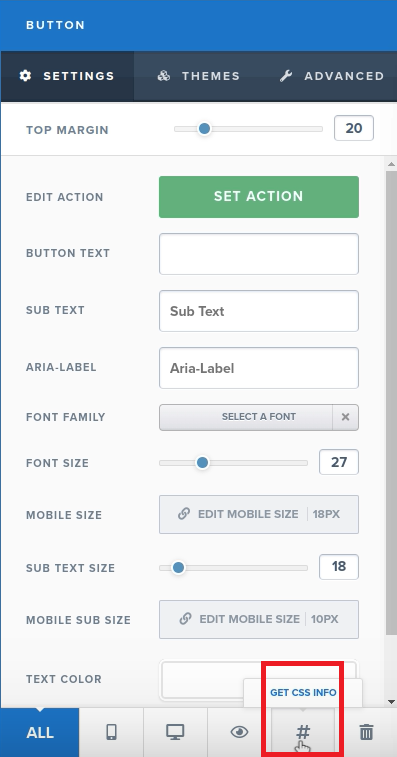Toggle the eye visibility icon
This screenshot has height=757, width=397.
point(239,732)
